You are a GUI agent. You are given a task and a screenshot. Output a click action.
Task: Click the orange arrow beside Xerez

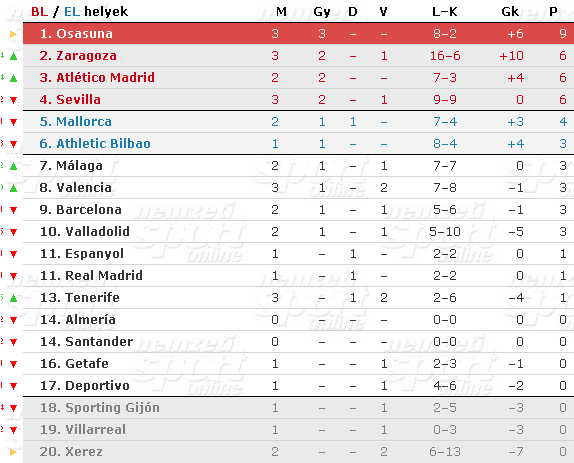click(x=14, y=452)
